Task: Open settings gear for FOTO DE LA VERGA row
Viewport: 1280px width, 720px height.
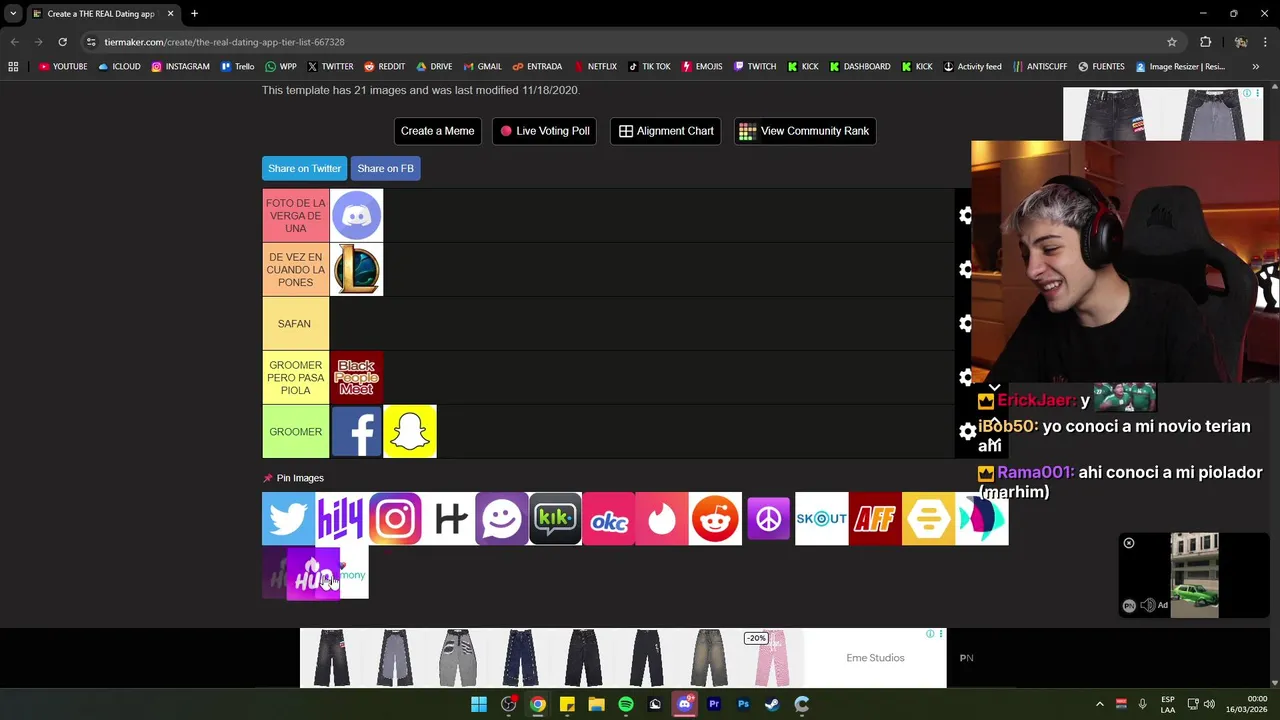Action: point(966,215)
